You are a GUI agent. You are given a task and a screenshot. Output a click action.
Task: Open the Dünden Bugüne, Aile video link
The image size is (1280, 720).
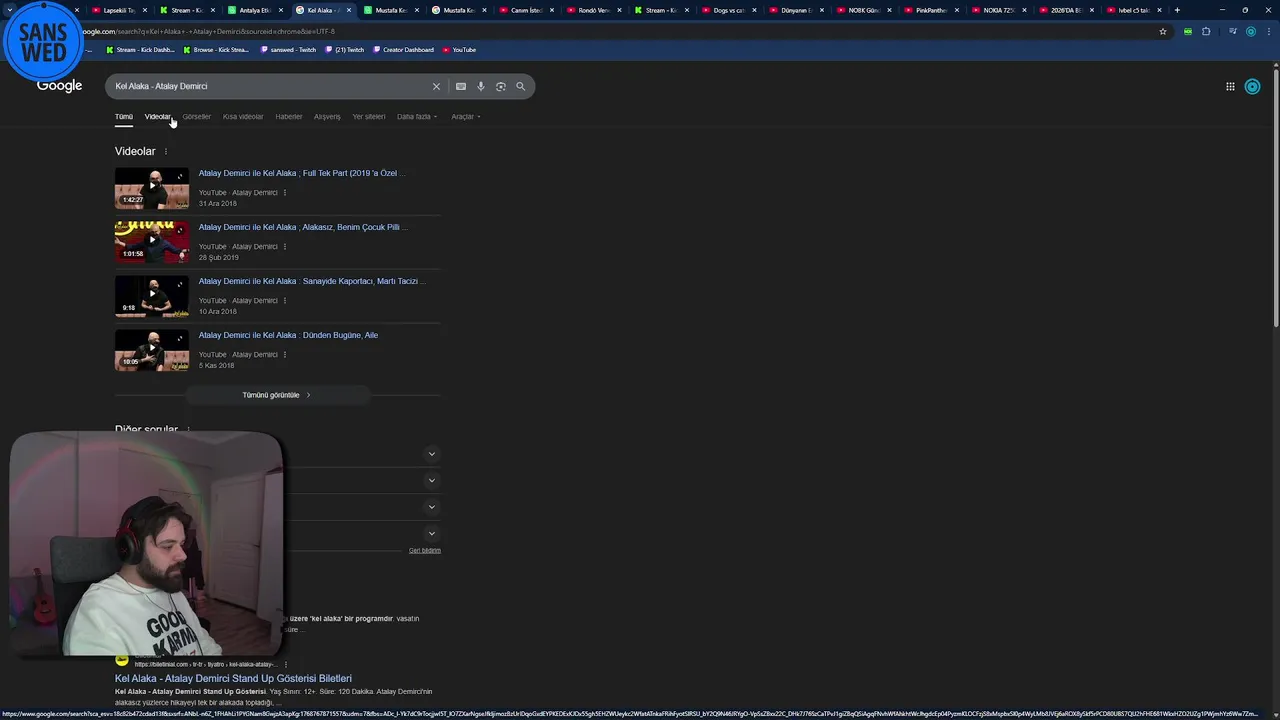coord(288,335)
